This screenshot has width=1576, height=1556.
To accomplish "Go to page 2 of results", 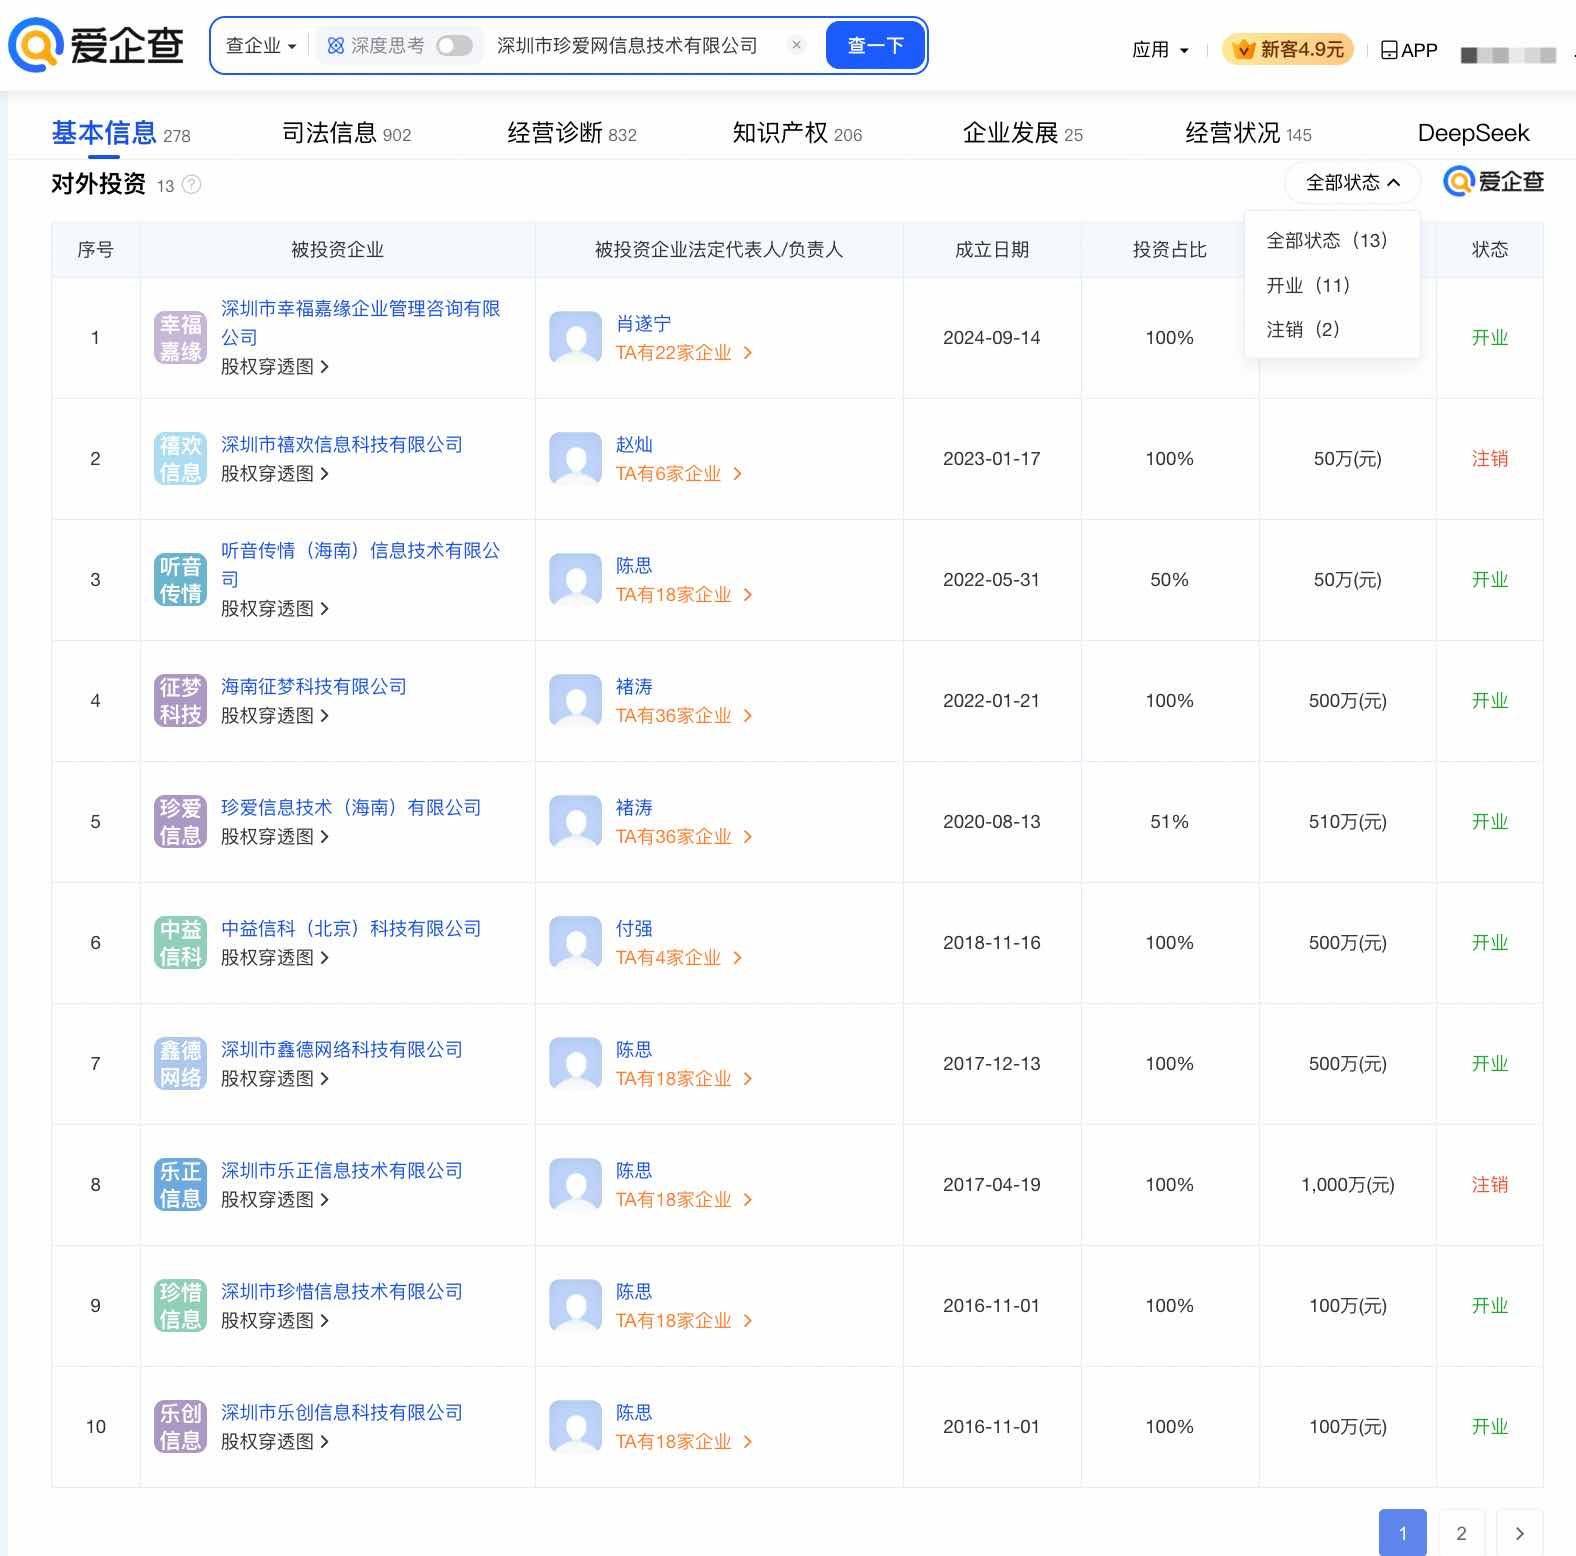I will [1461, 1533].
